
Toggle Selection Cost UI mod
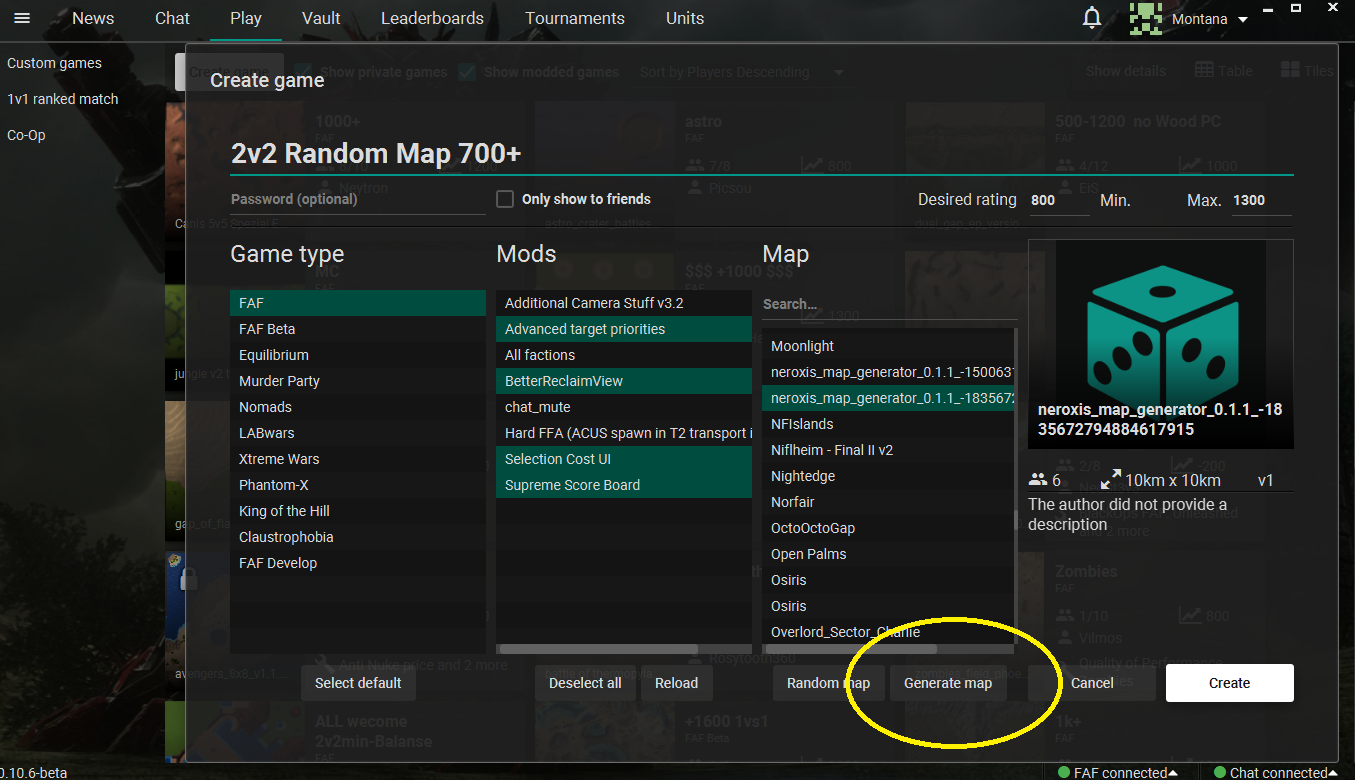[624, 459]
